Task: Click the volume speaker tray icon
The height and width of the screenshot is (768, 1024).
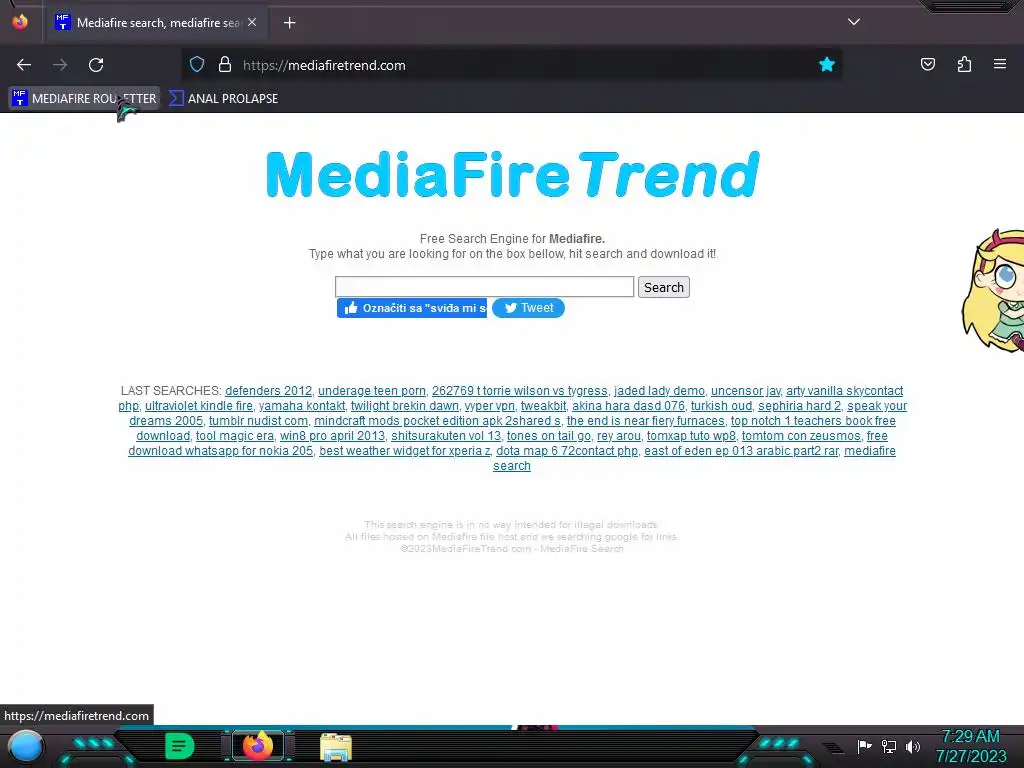Action: (913, 746)
